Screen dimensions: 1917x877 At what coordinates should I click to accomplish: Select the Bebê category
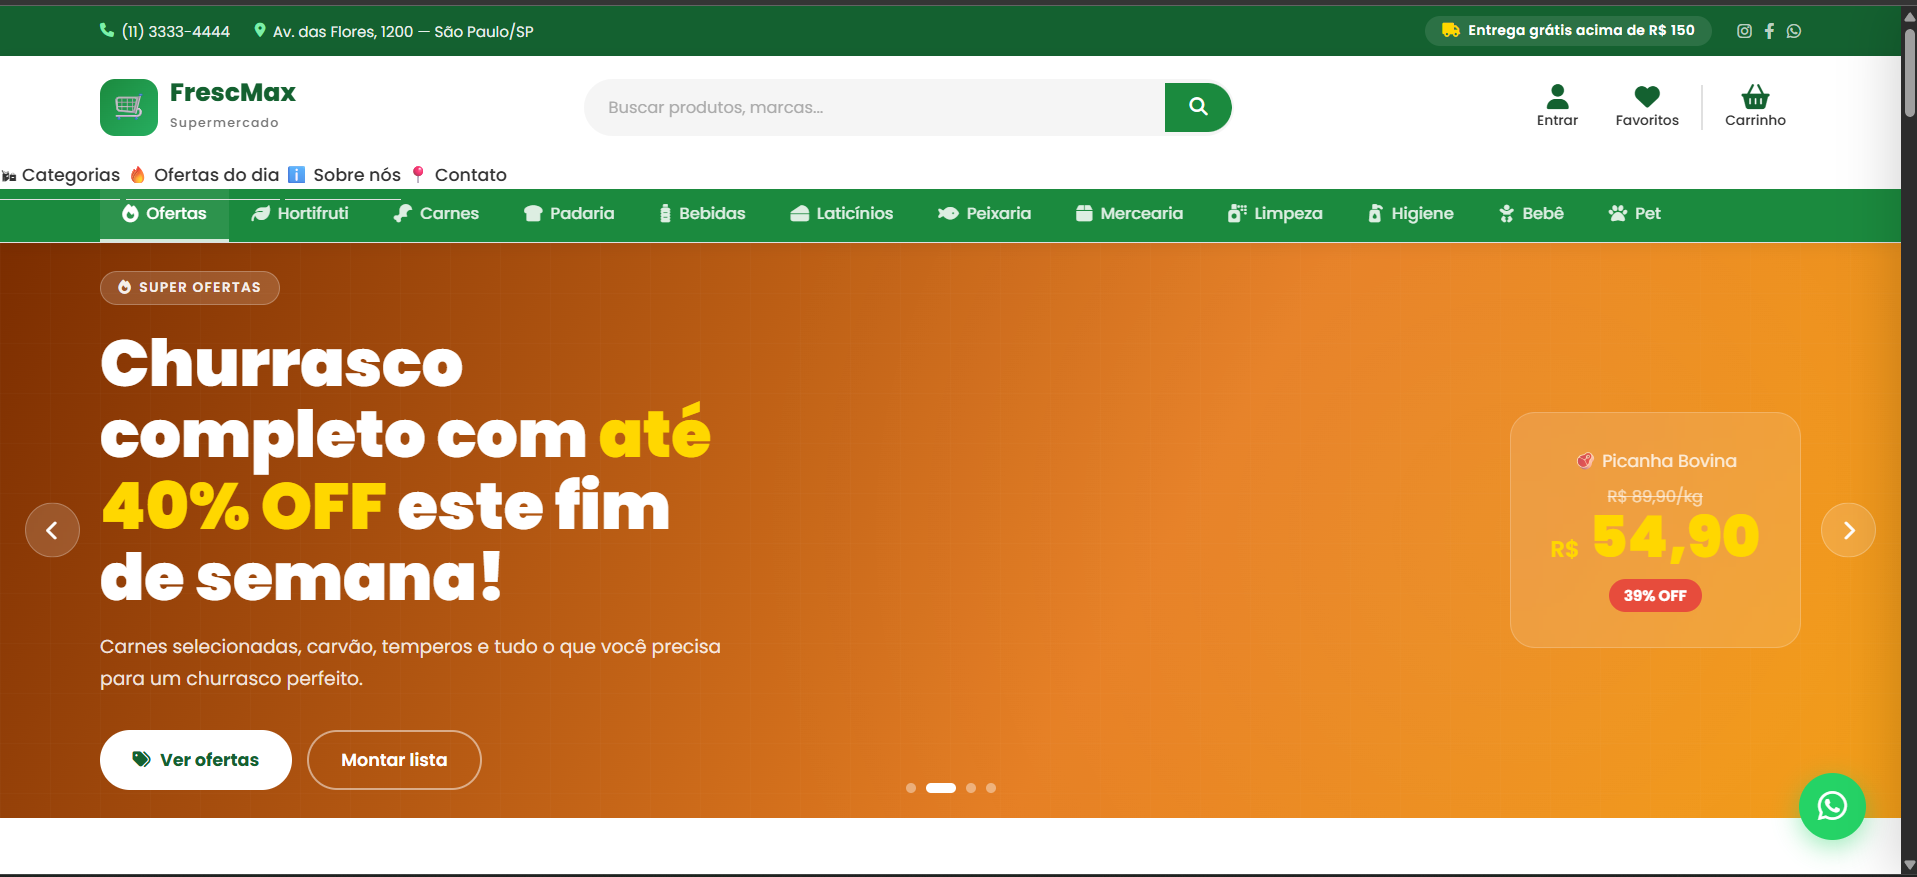point(1531,214)
